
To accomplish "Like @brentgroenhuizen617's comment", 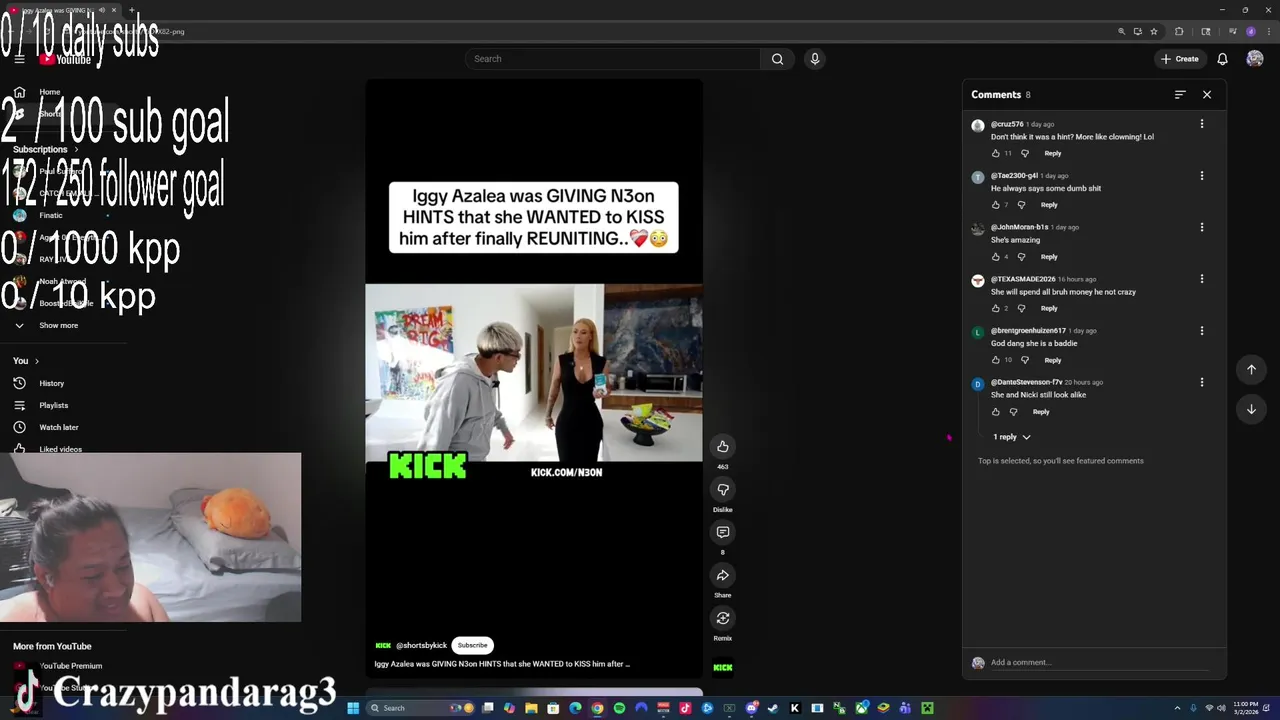I will [995, 360].
